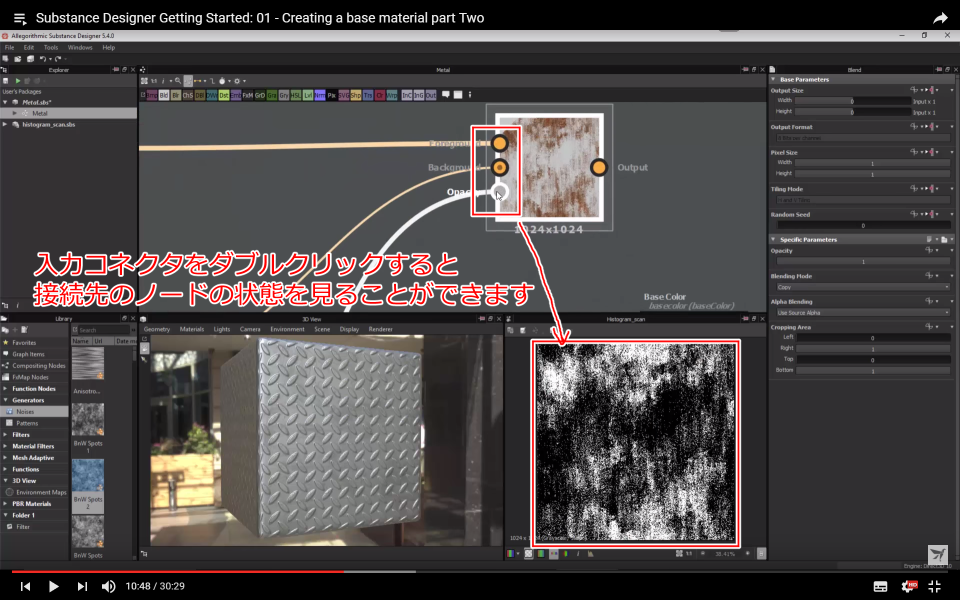
Task: Click the video progress bar
Action: coord(480,572)
